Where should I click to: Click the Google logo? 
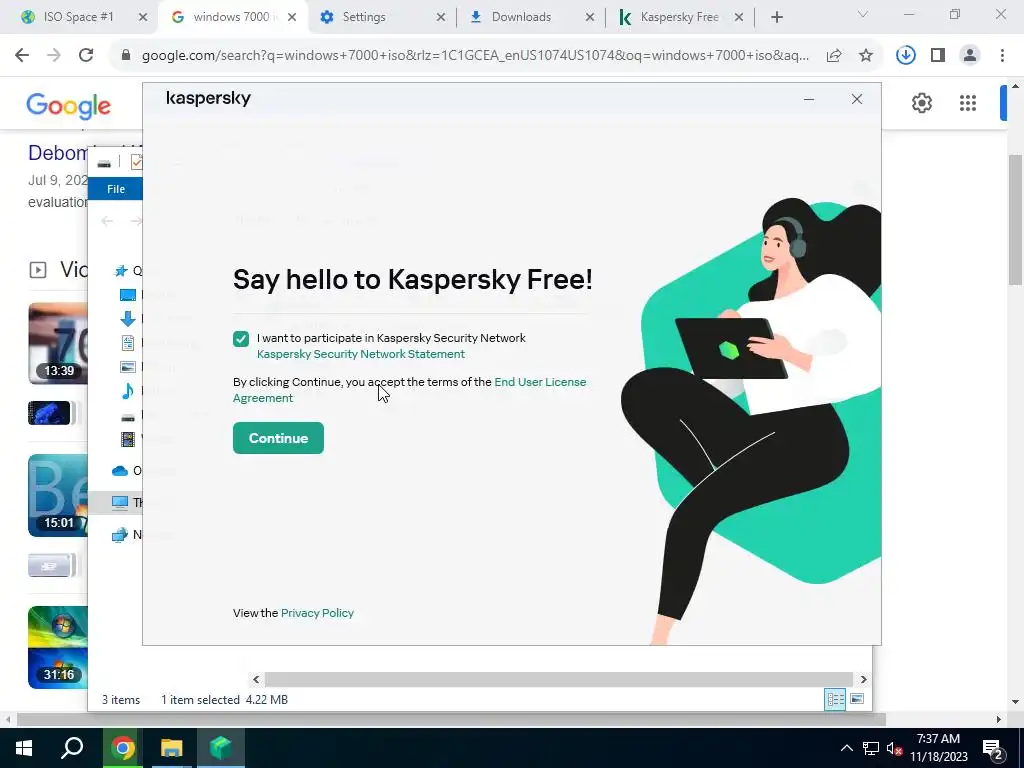click(69, 106)
